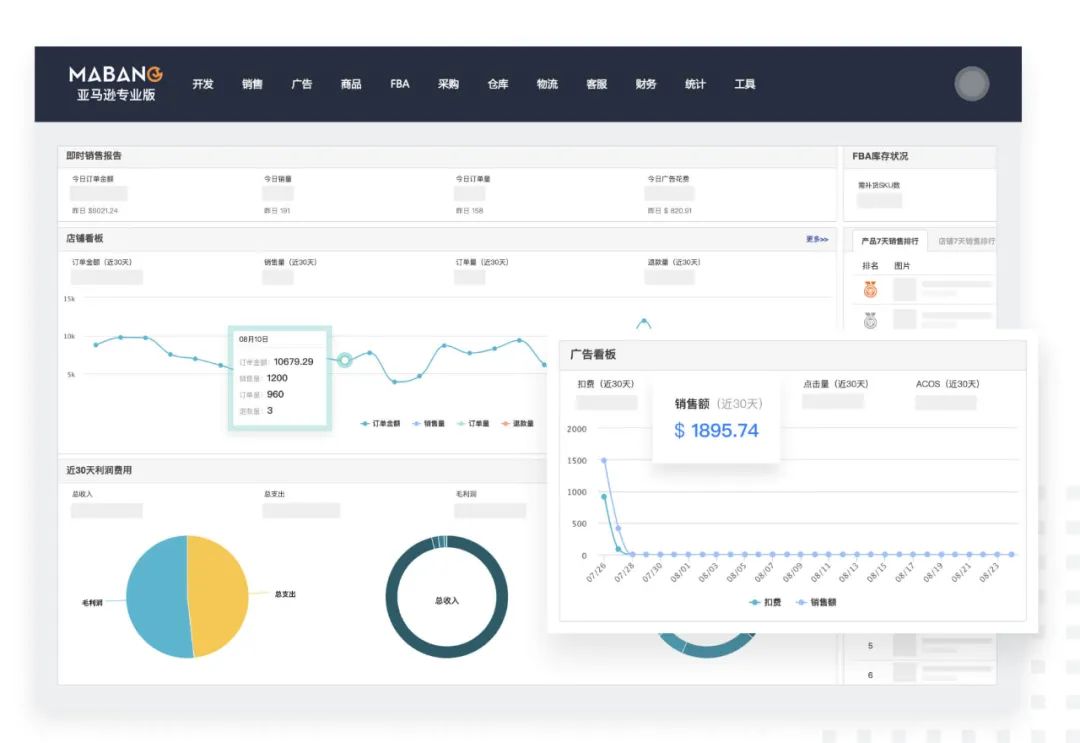The height and width of the screenshot is (743, 1080).
Task: Open the 销售 menu in navigation
Action: click(x=252, y=84)
